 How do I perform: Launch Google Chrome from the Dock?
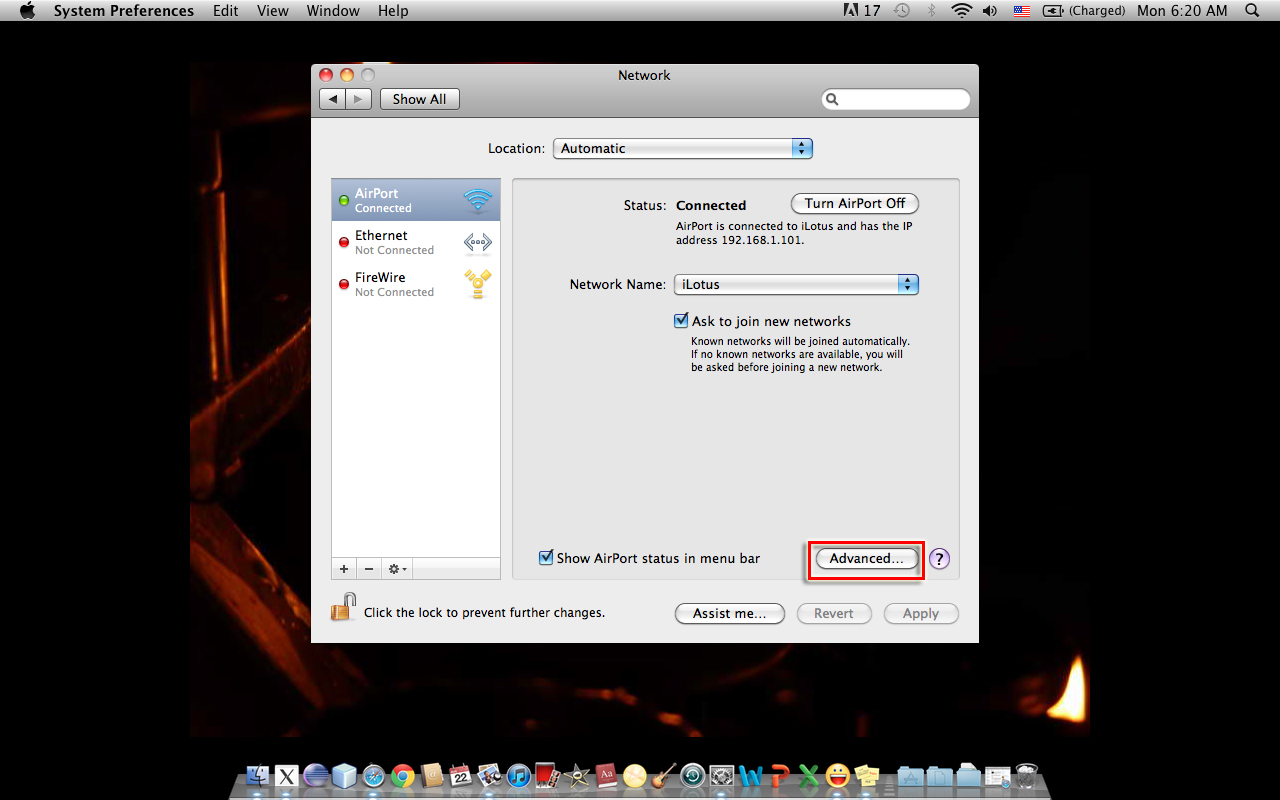click(x=403, y=776)
